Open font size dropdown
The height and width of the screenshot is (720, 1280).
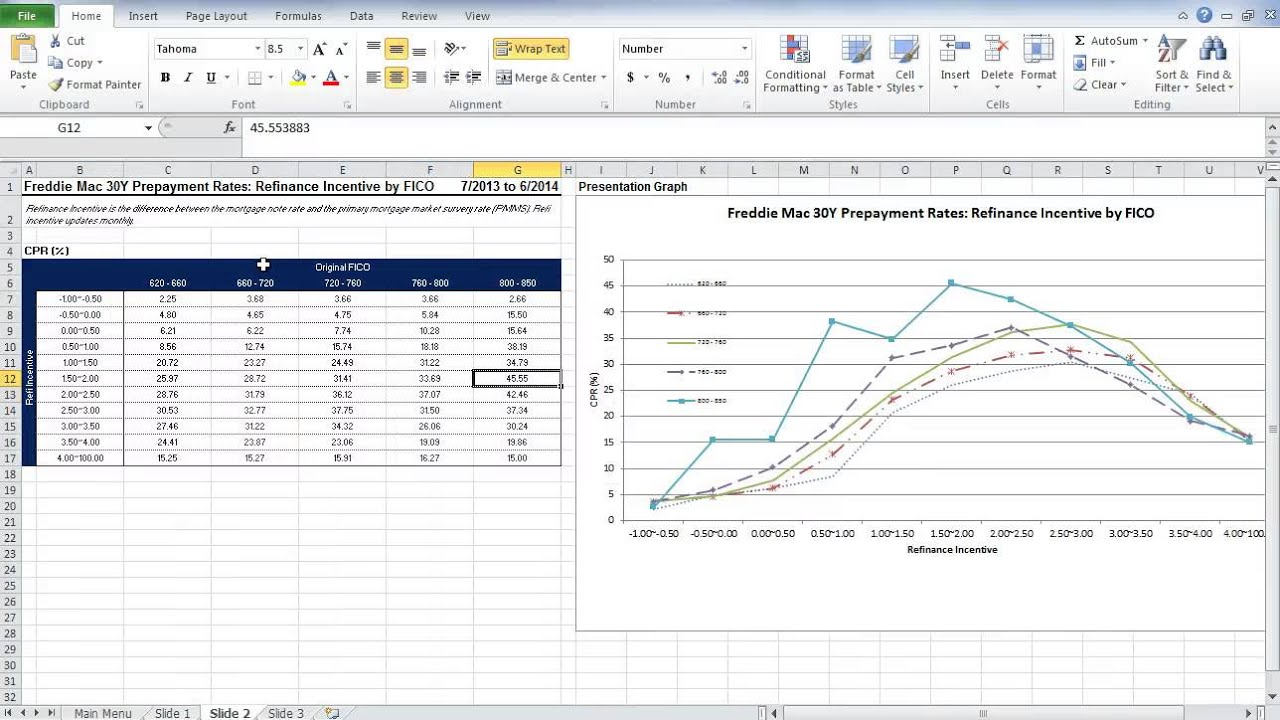click(x=301, y=49)
